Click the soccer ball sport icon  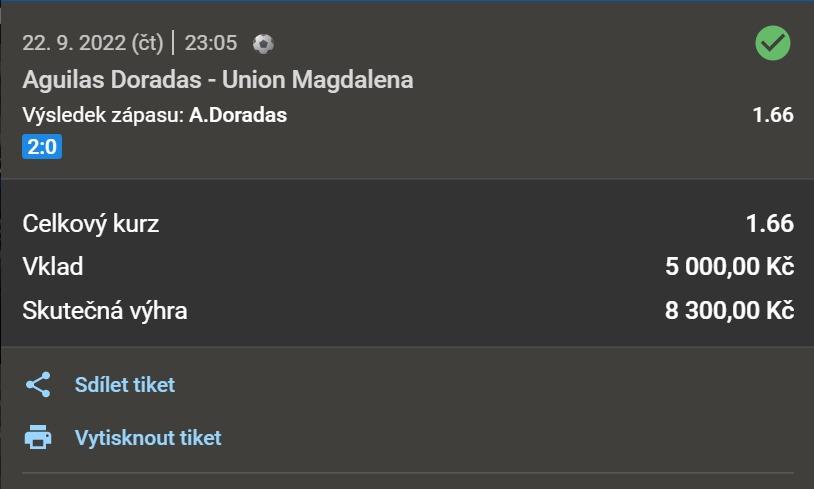coord(263,43)
